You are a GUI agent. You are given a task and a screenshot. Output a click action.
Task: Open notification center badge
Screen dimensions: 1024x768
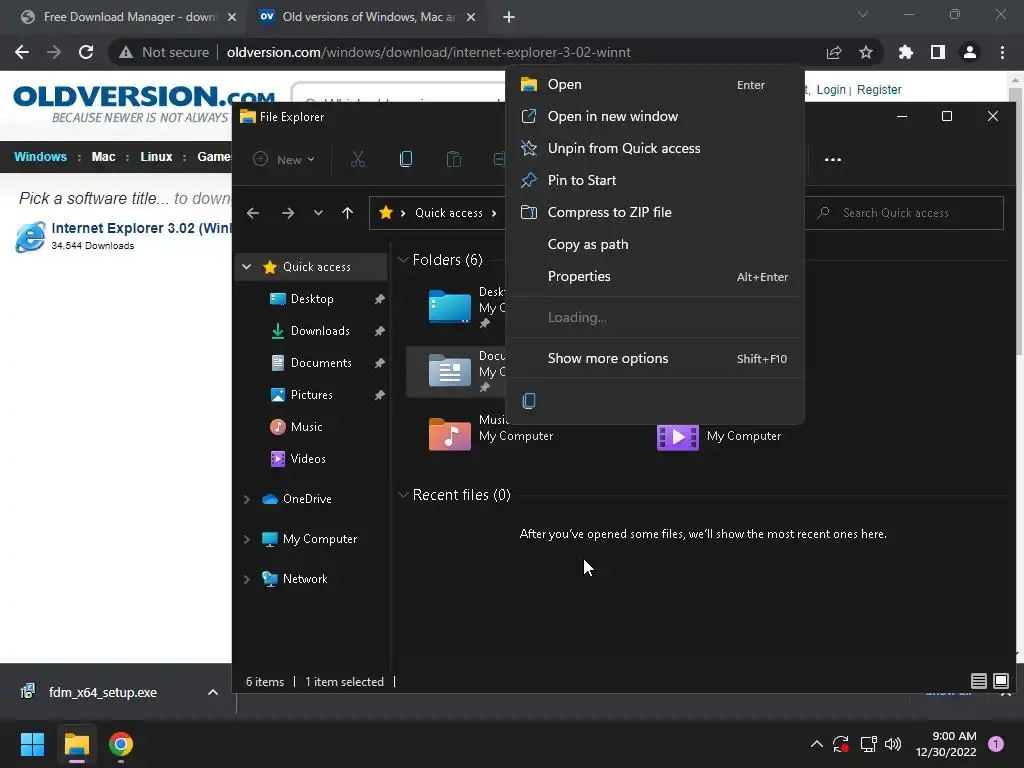pos(996,744)
